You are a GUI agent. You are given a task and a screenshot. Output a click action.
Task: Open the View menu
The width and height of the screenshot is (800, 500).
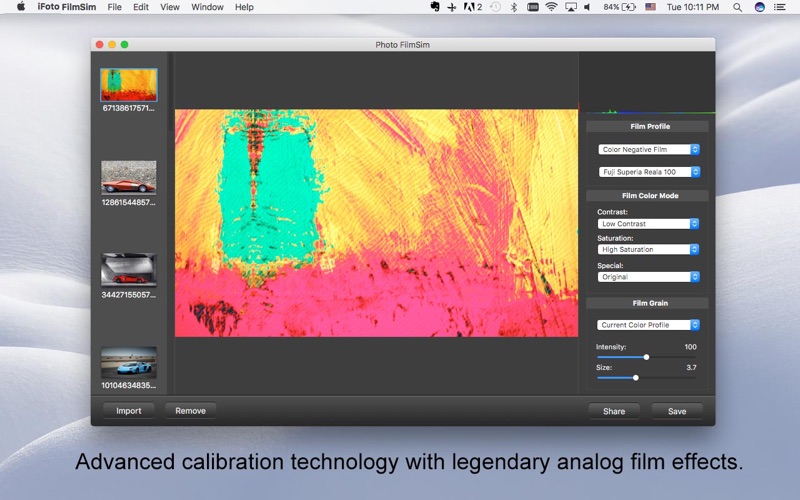click(170, 7)
